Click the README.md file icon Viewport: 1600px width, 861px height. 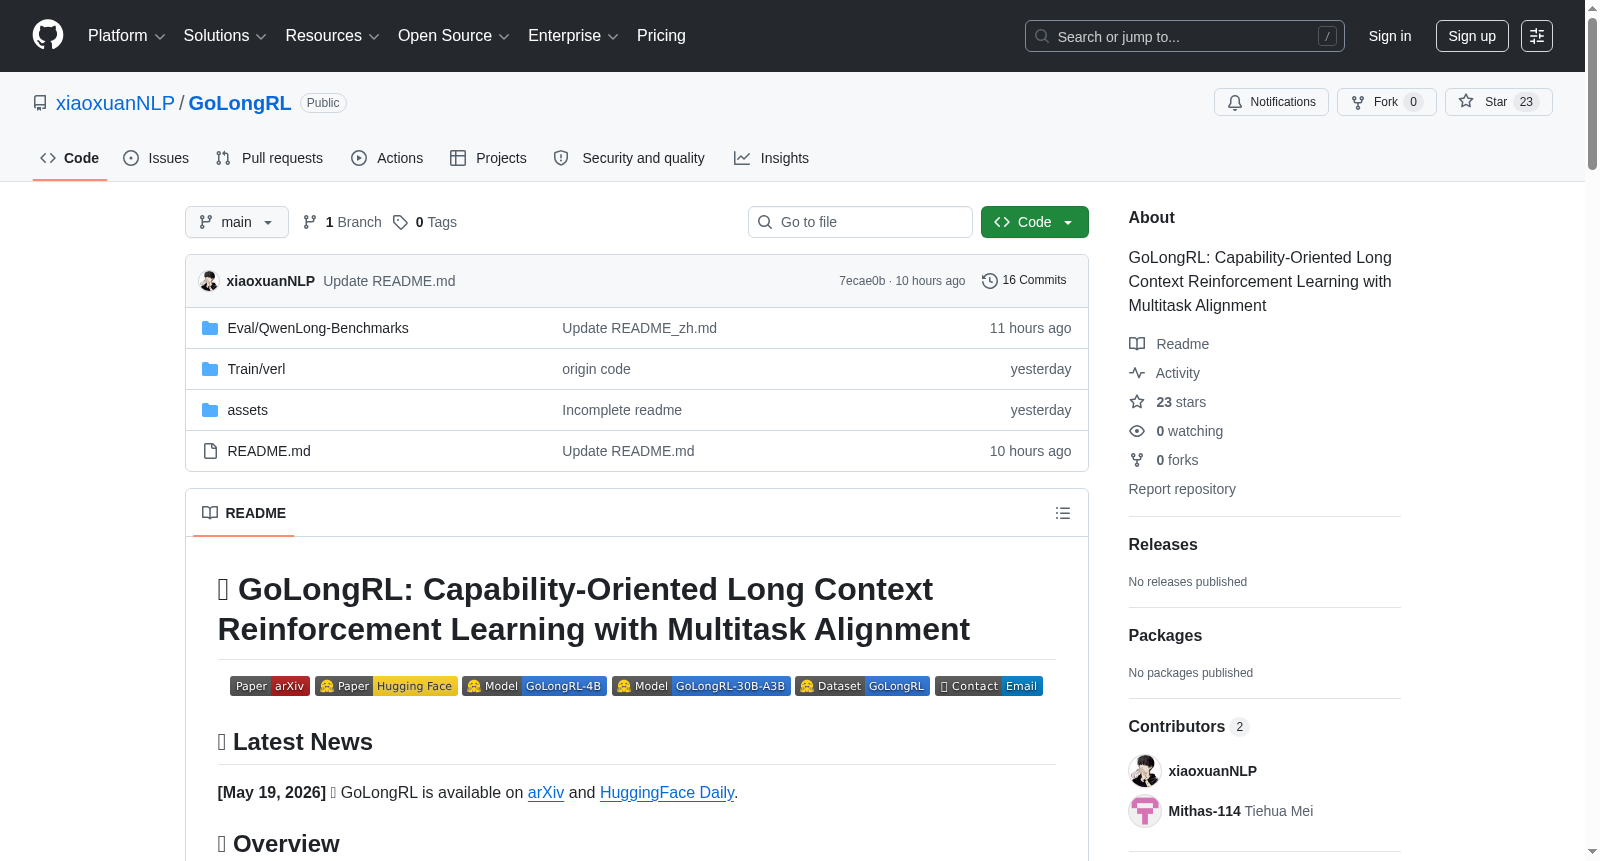coord(210,451)
